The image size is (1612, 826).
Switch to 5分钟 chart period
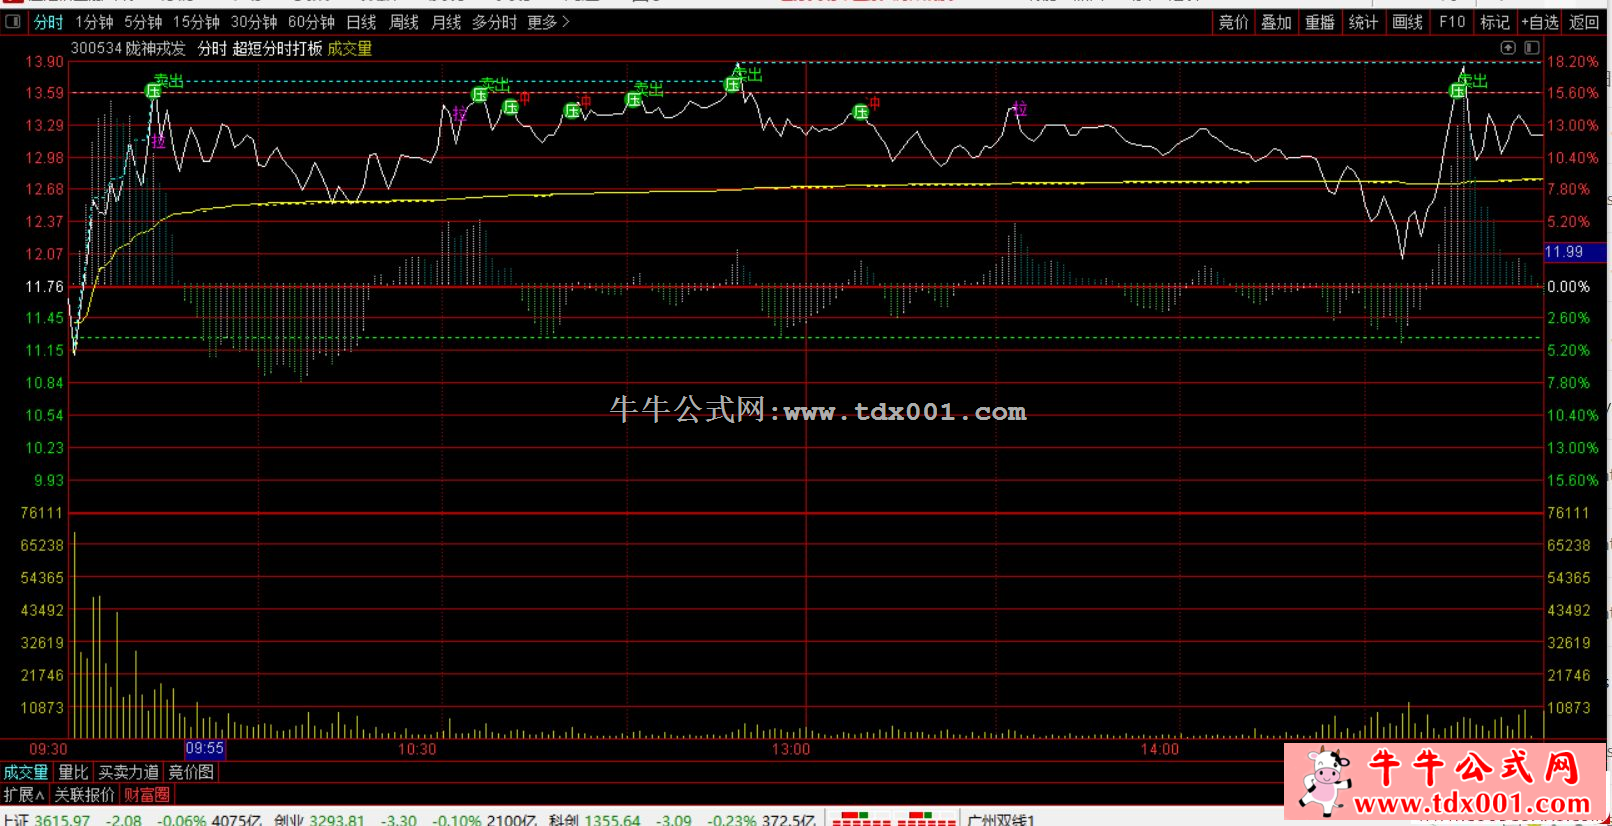(143, 22)
